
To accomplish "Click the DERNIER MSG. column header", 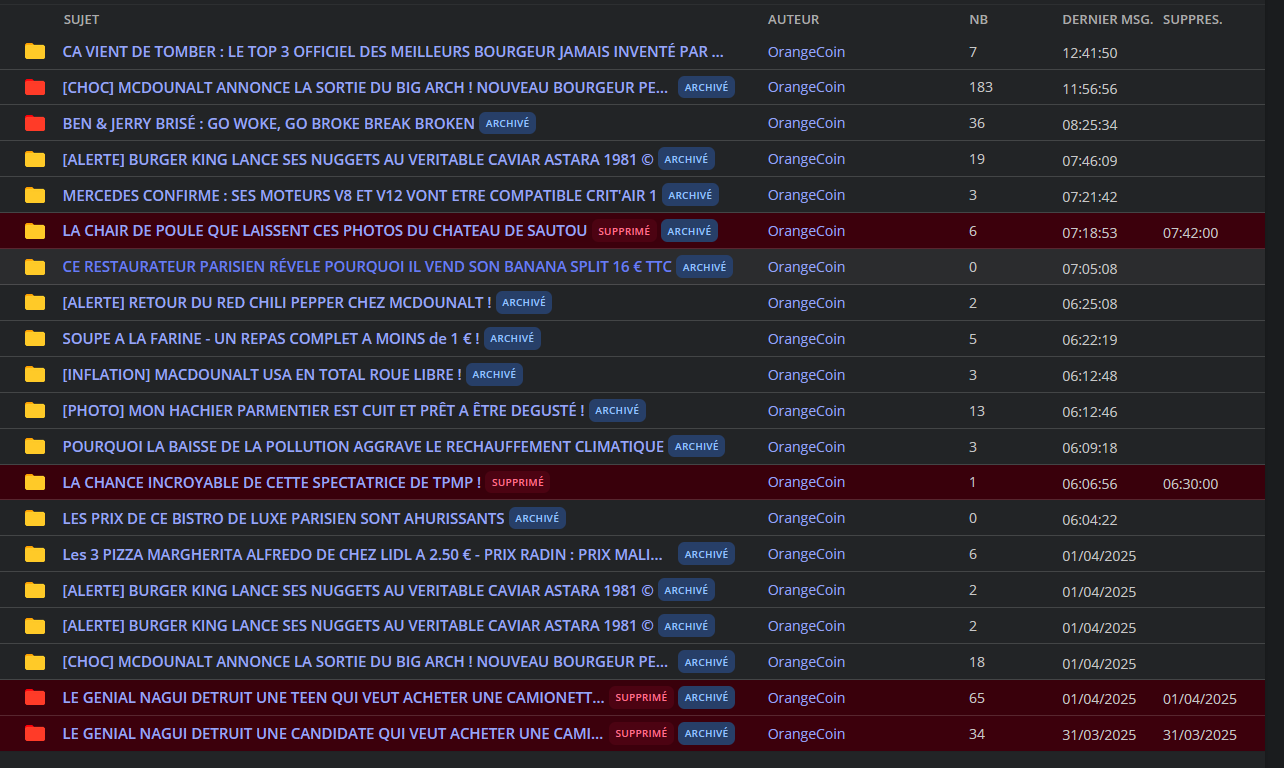I will (x=1107, y=20).
